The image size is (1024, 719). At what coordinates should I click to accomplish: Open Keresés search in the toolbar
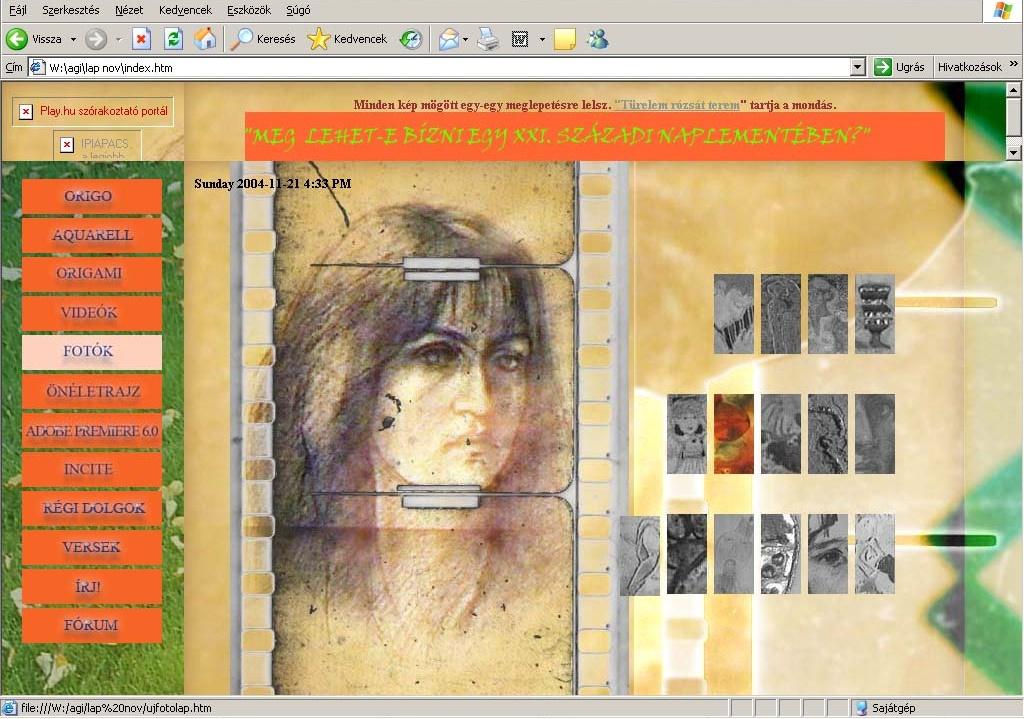click(264, 39)
